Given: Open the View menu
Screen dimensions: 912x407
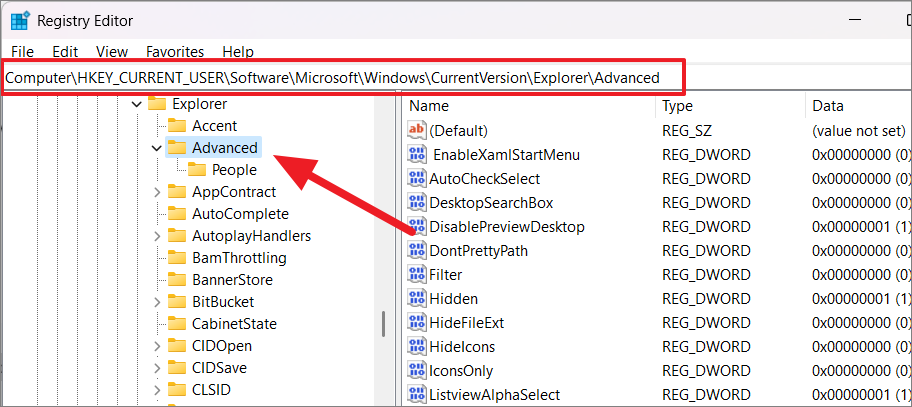Looking at the screenshot, I should point(112,52).
